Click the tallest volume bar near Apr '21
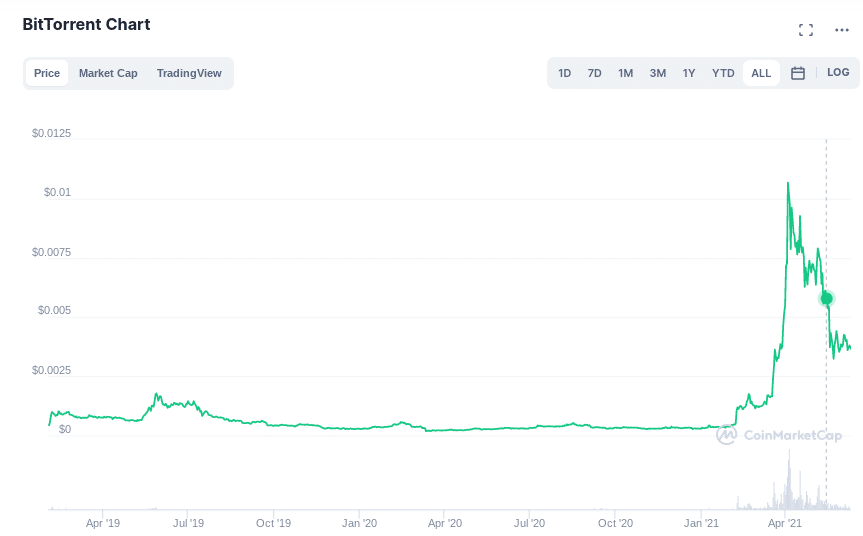The height and width of the screenshot is (536, 863). pyautogui.click(x=789, y=479)
